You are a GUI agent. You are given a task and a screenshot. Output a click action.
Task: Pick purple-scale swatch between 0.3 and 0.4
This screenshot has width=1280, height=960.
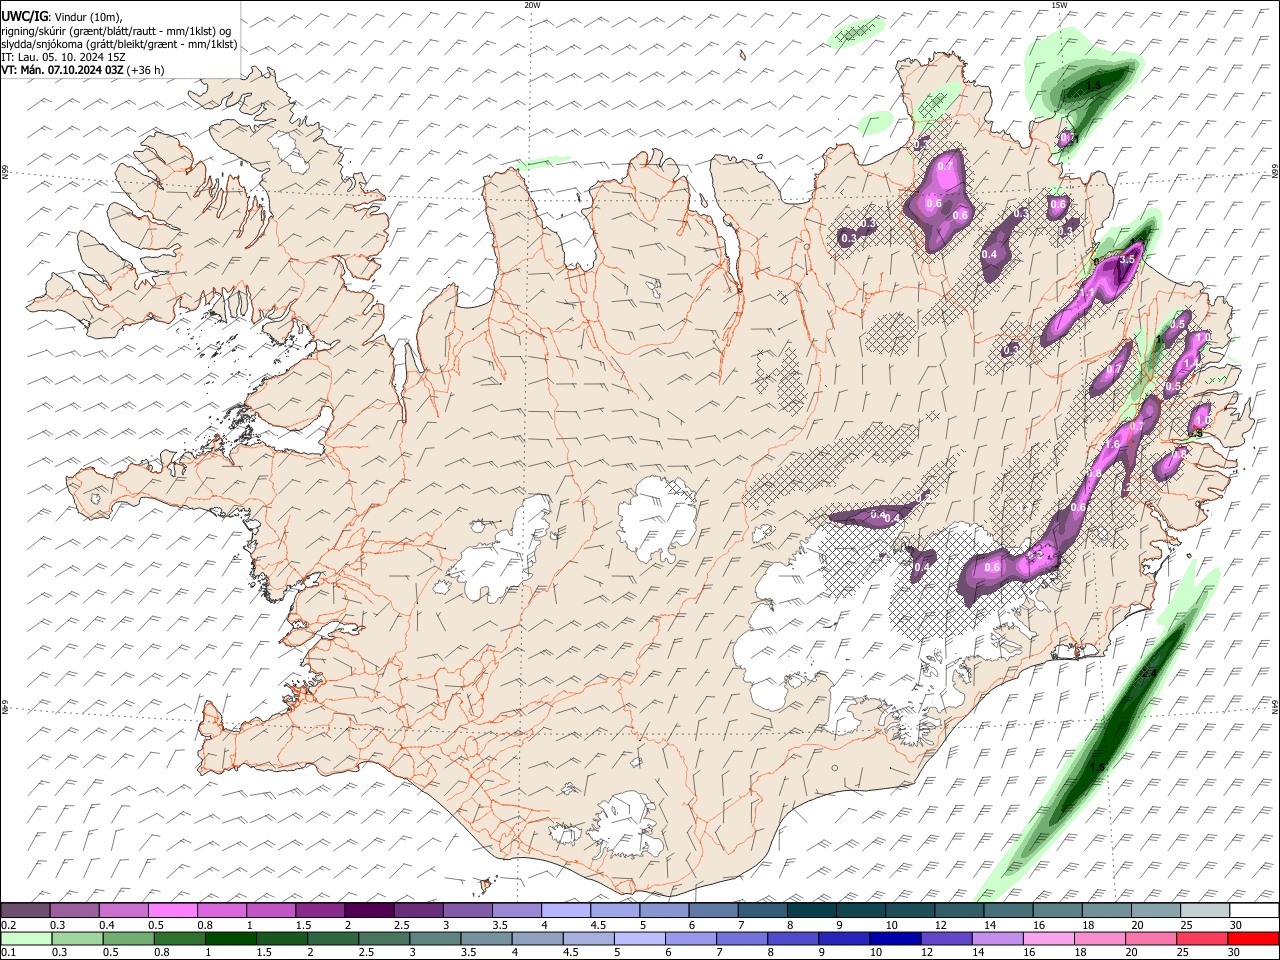(x=74, y=910)
